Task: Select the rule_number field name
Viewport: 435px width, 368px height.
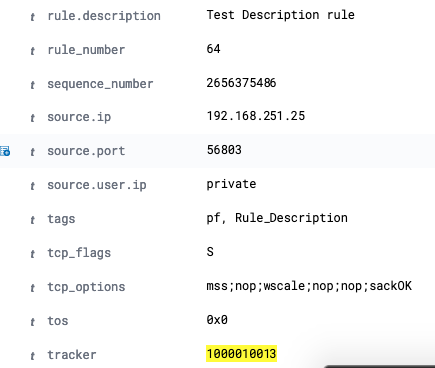Action: [86, 50]
